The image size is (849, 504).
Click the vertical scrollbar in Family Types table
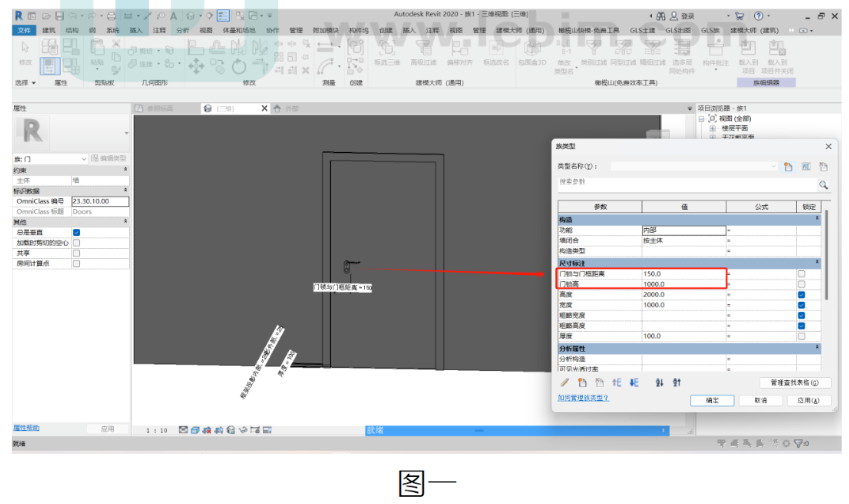[826, 254]
